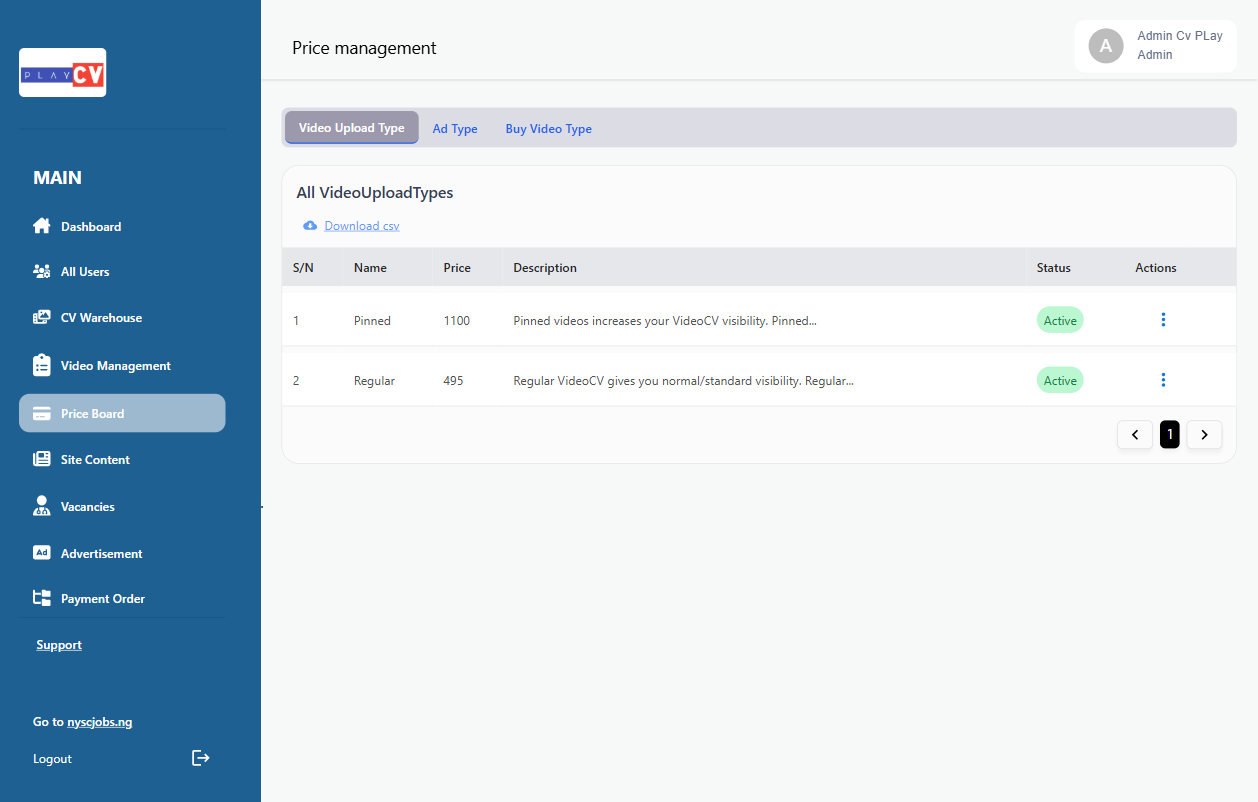This screenshot has height=802, width=1258.
Task: Click the Regular name cell
Action: coord(374,380)
